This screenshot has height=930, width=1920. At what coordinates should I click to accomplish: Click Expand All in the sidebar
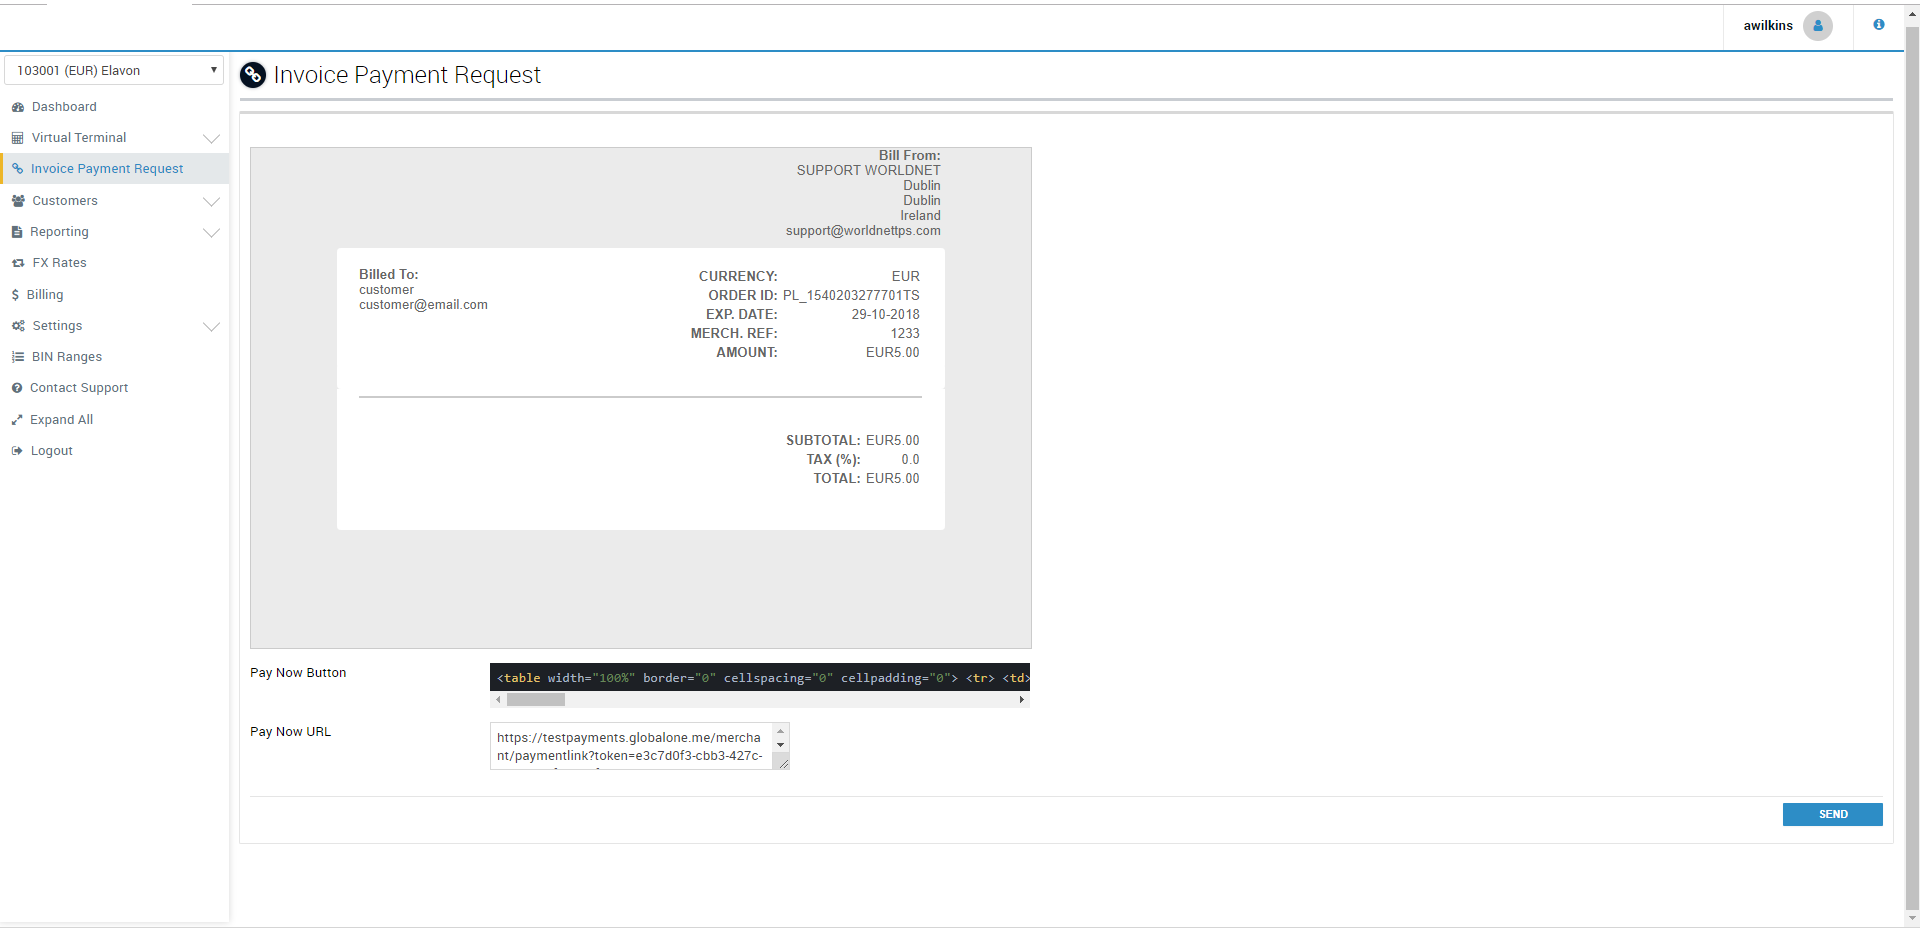(x=61, y=420)
